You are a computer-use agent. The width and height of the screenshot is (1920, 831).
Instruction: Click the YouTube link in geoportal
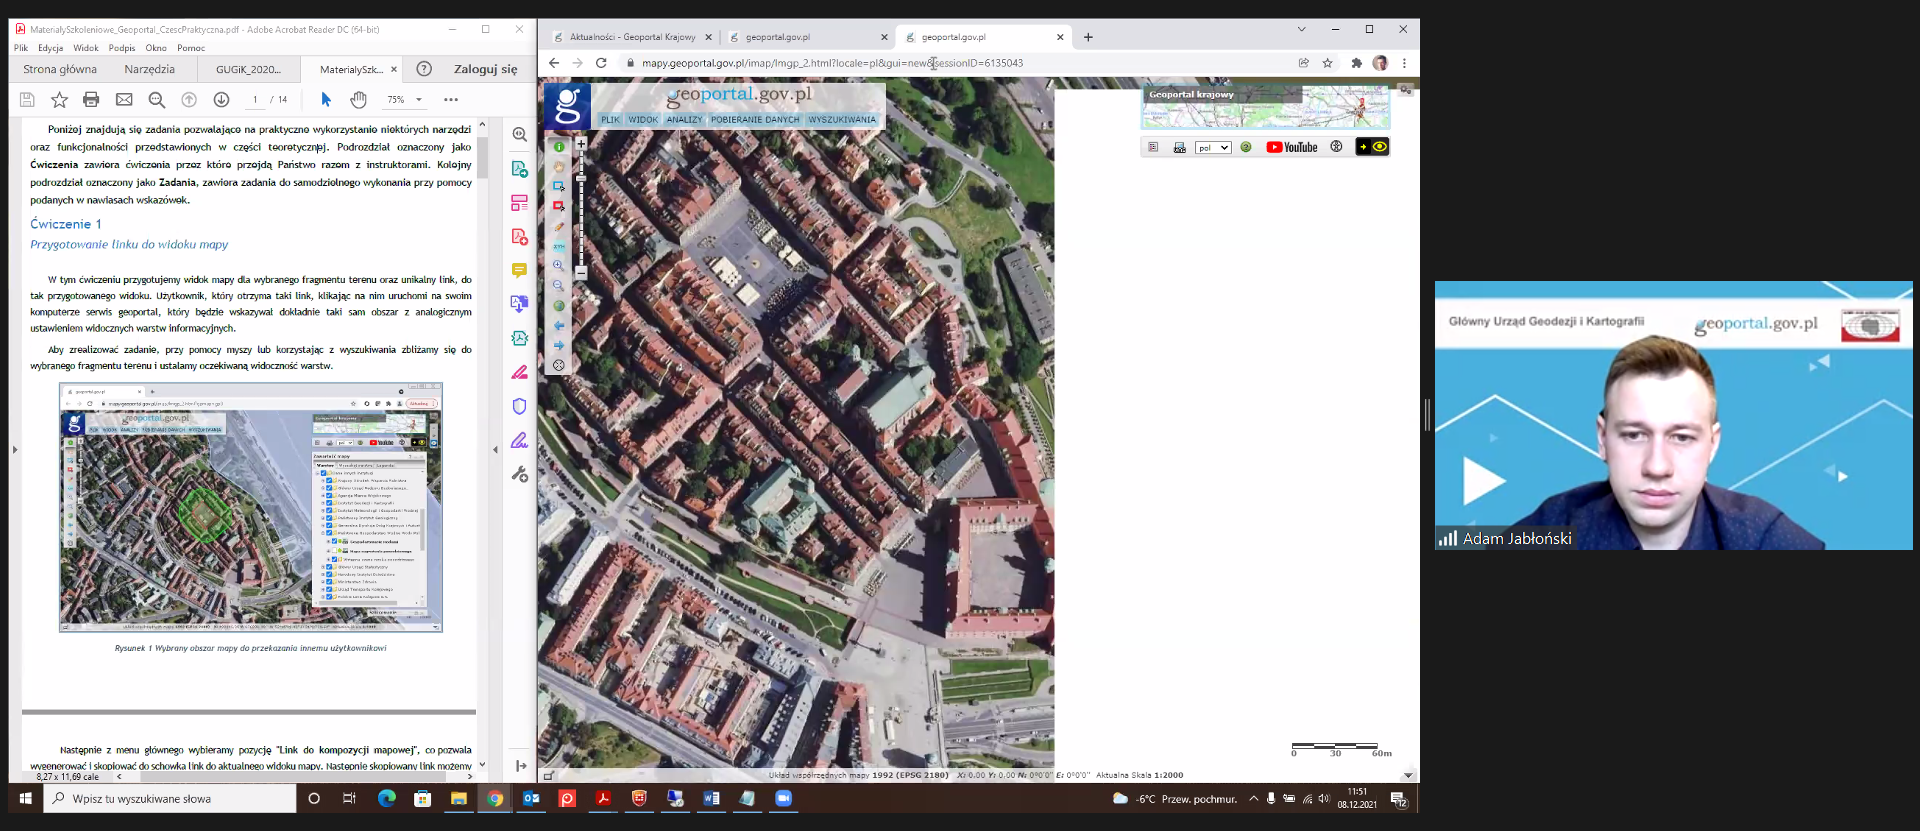point(1292,147)
